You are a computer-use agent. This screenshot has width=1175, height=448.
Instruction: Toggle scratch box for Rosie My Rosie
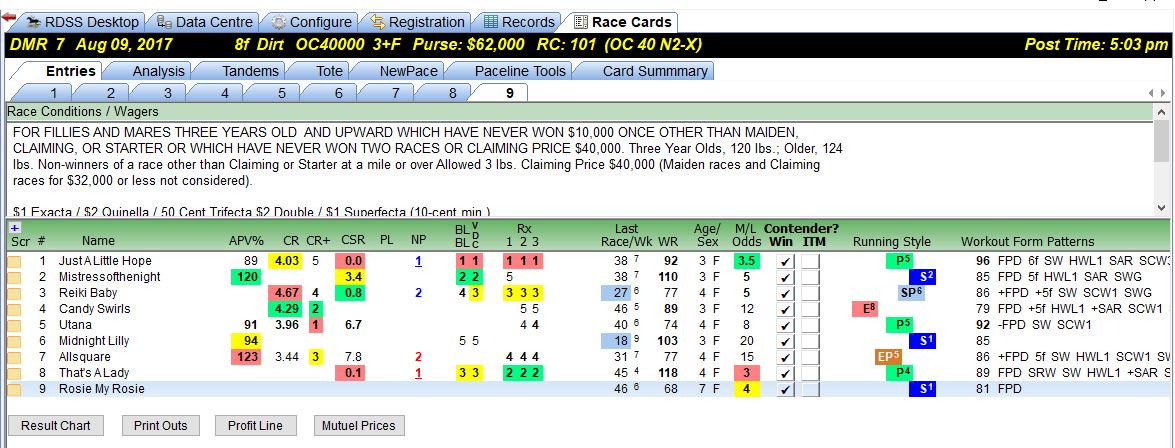(15, 390)
